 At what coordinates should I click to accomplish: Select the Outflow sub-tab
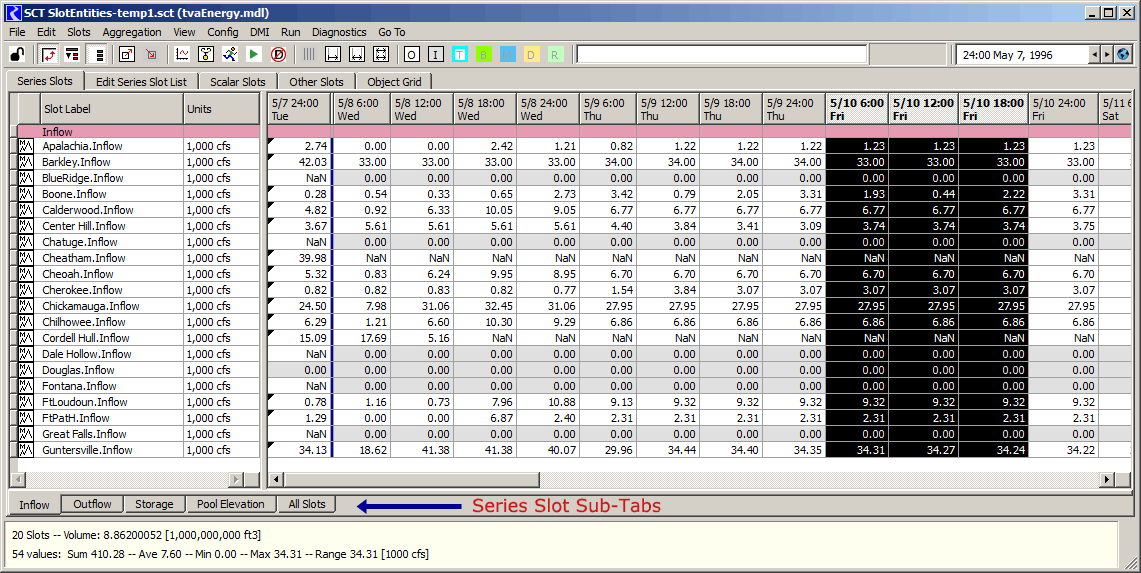(92, 504)
